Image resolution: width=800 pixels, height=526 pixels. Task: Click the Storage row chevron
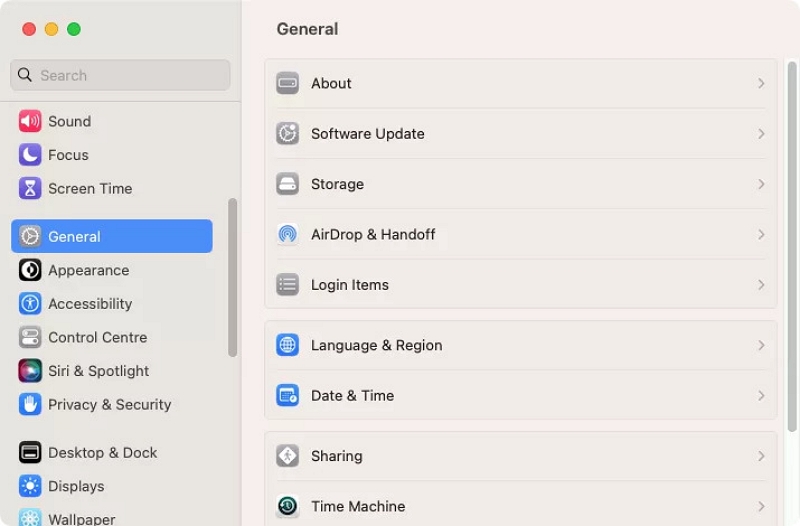tap(761, 184)
